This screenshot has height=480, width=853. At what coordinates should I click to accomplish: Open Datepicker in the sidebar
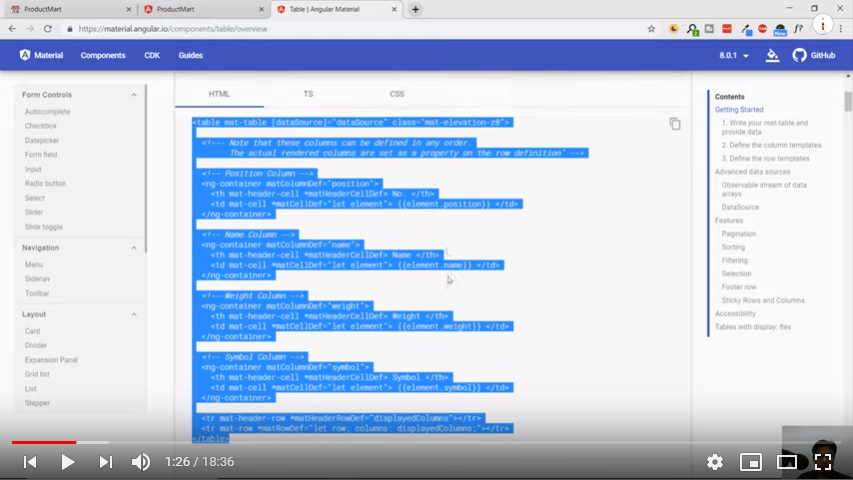coord(44,141)
